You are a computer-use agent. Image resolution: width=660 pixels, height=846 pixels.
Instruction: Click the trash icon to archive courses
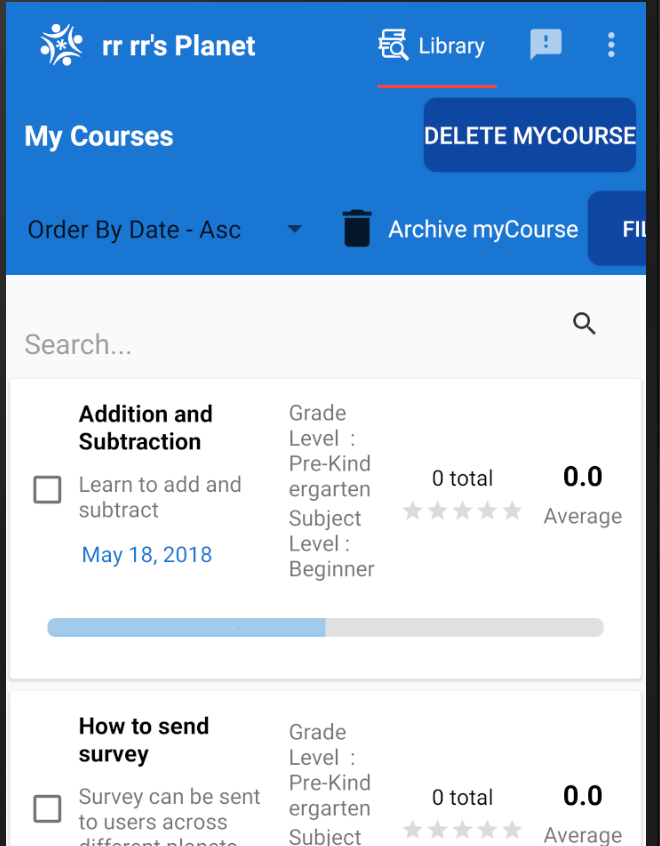[357, 229]
